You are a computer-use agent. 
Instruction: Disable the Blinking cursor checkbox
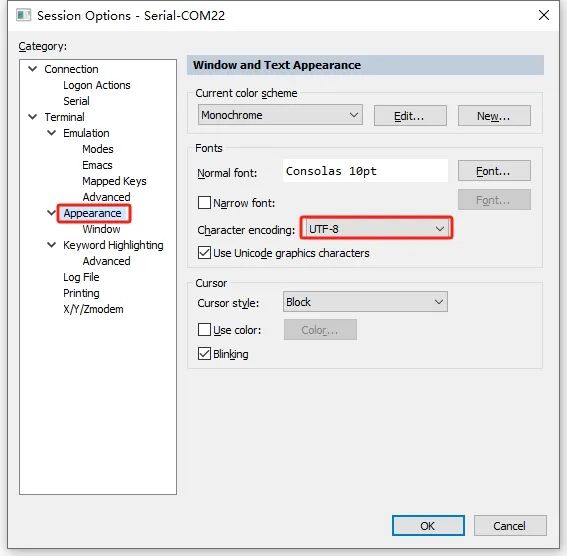pos(204,354)
